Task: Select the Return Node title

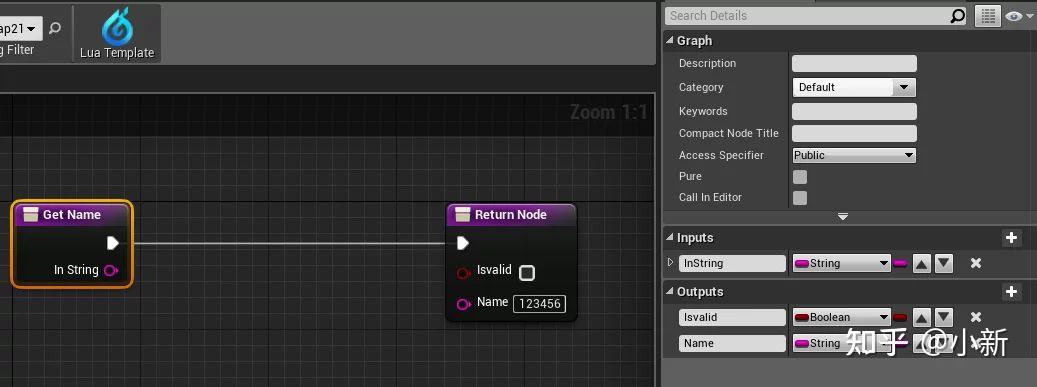Action: point(511,214)
